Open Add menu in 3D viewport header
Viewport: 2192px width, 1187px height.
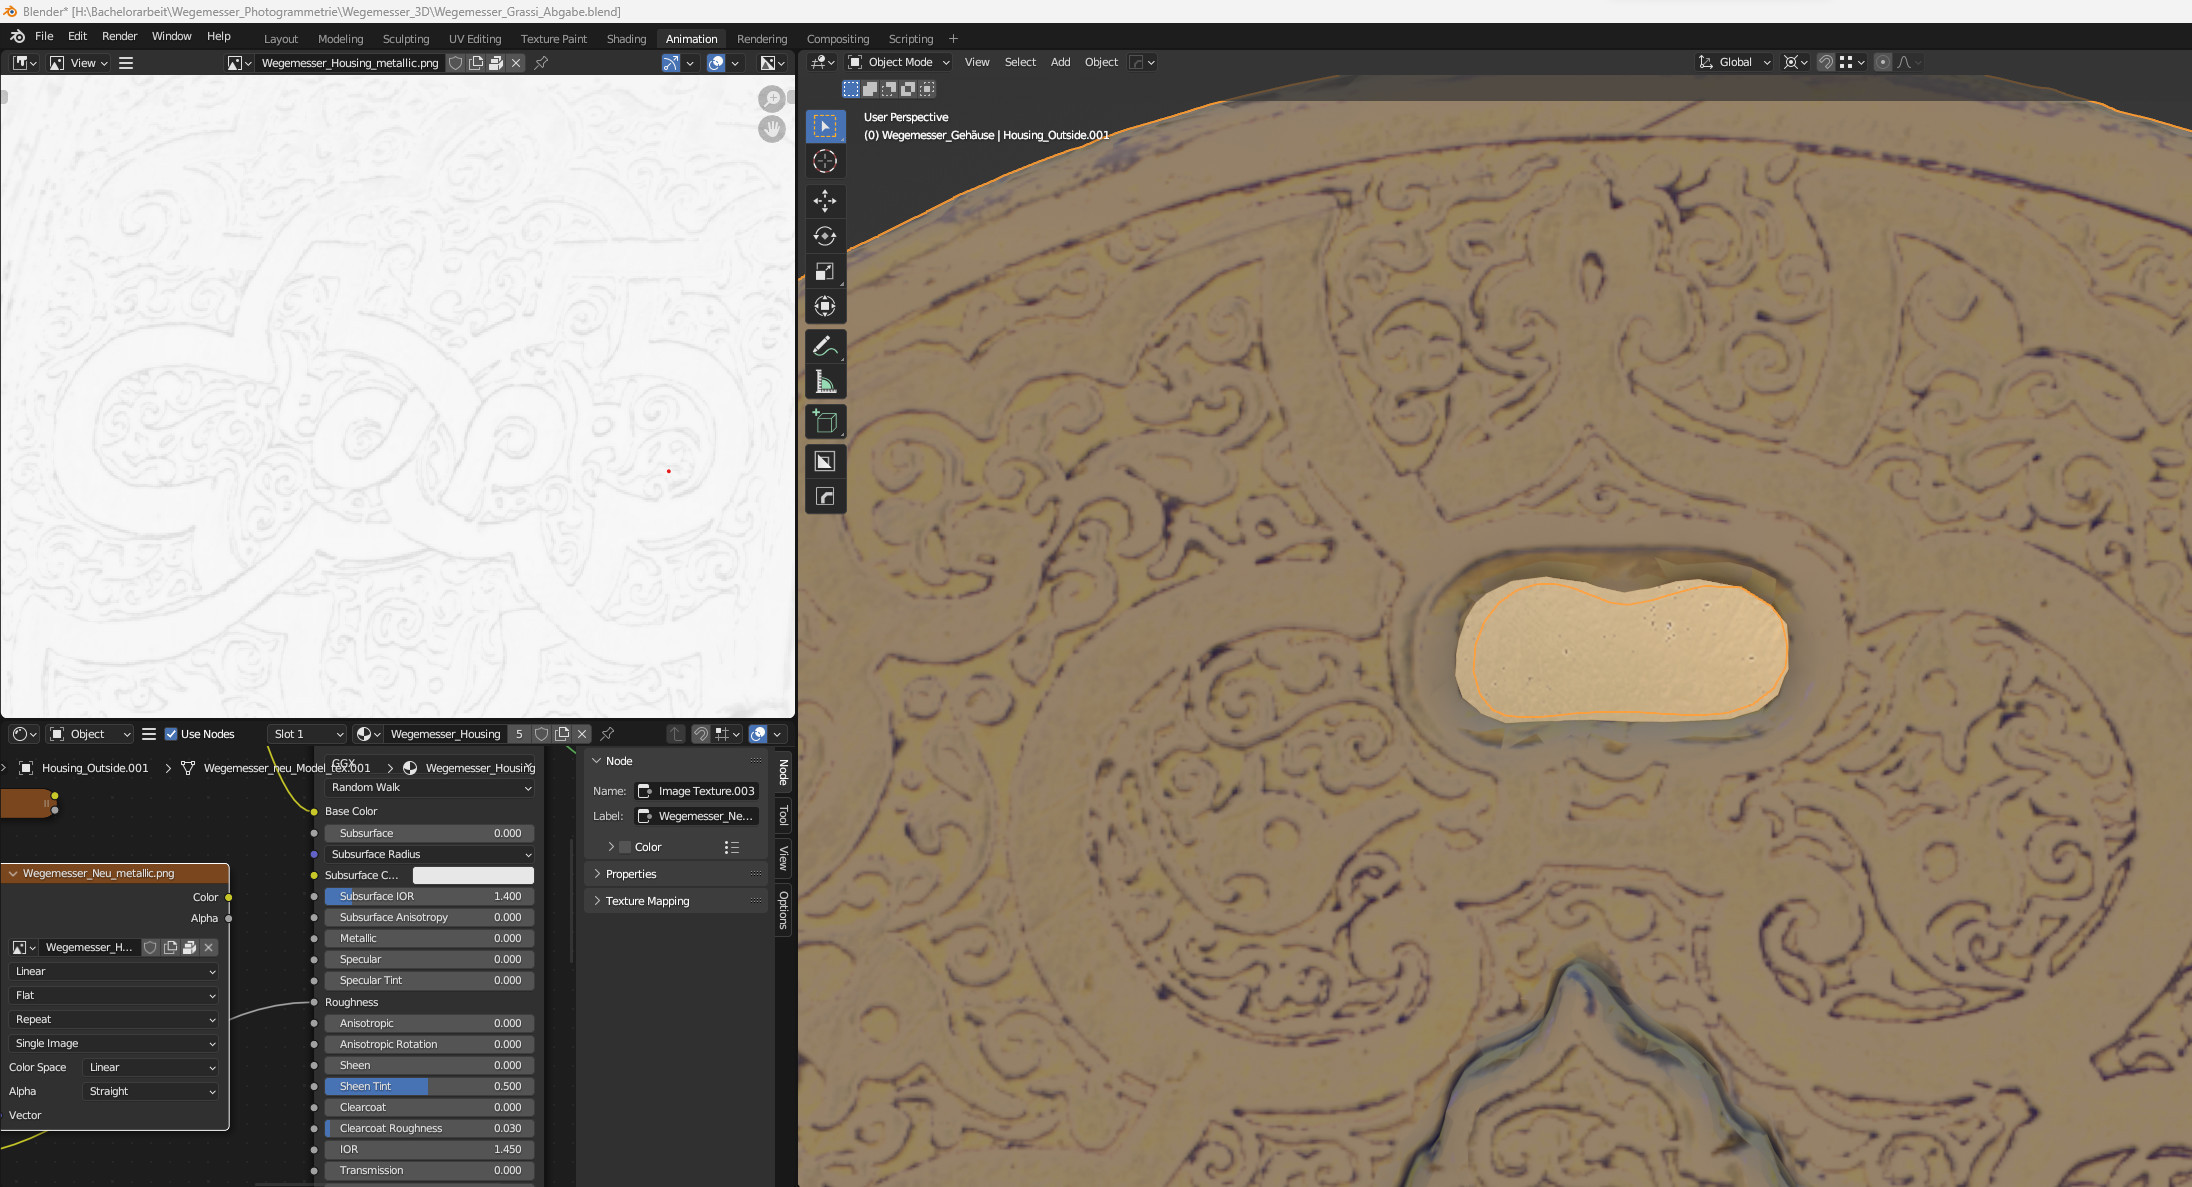pyautogui.click(x=1060, y=62)
